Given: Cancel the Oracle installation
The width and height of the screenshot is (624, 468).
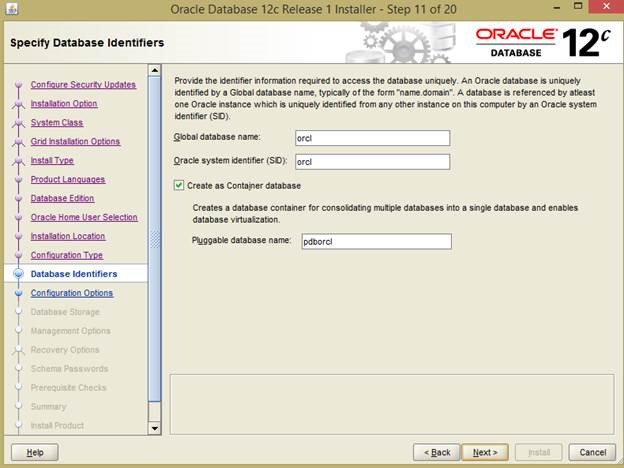Looking at the screenshot, I should pos(592,452).
